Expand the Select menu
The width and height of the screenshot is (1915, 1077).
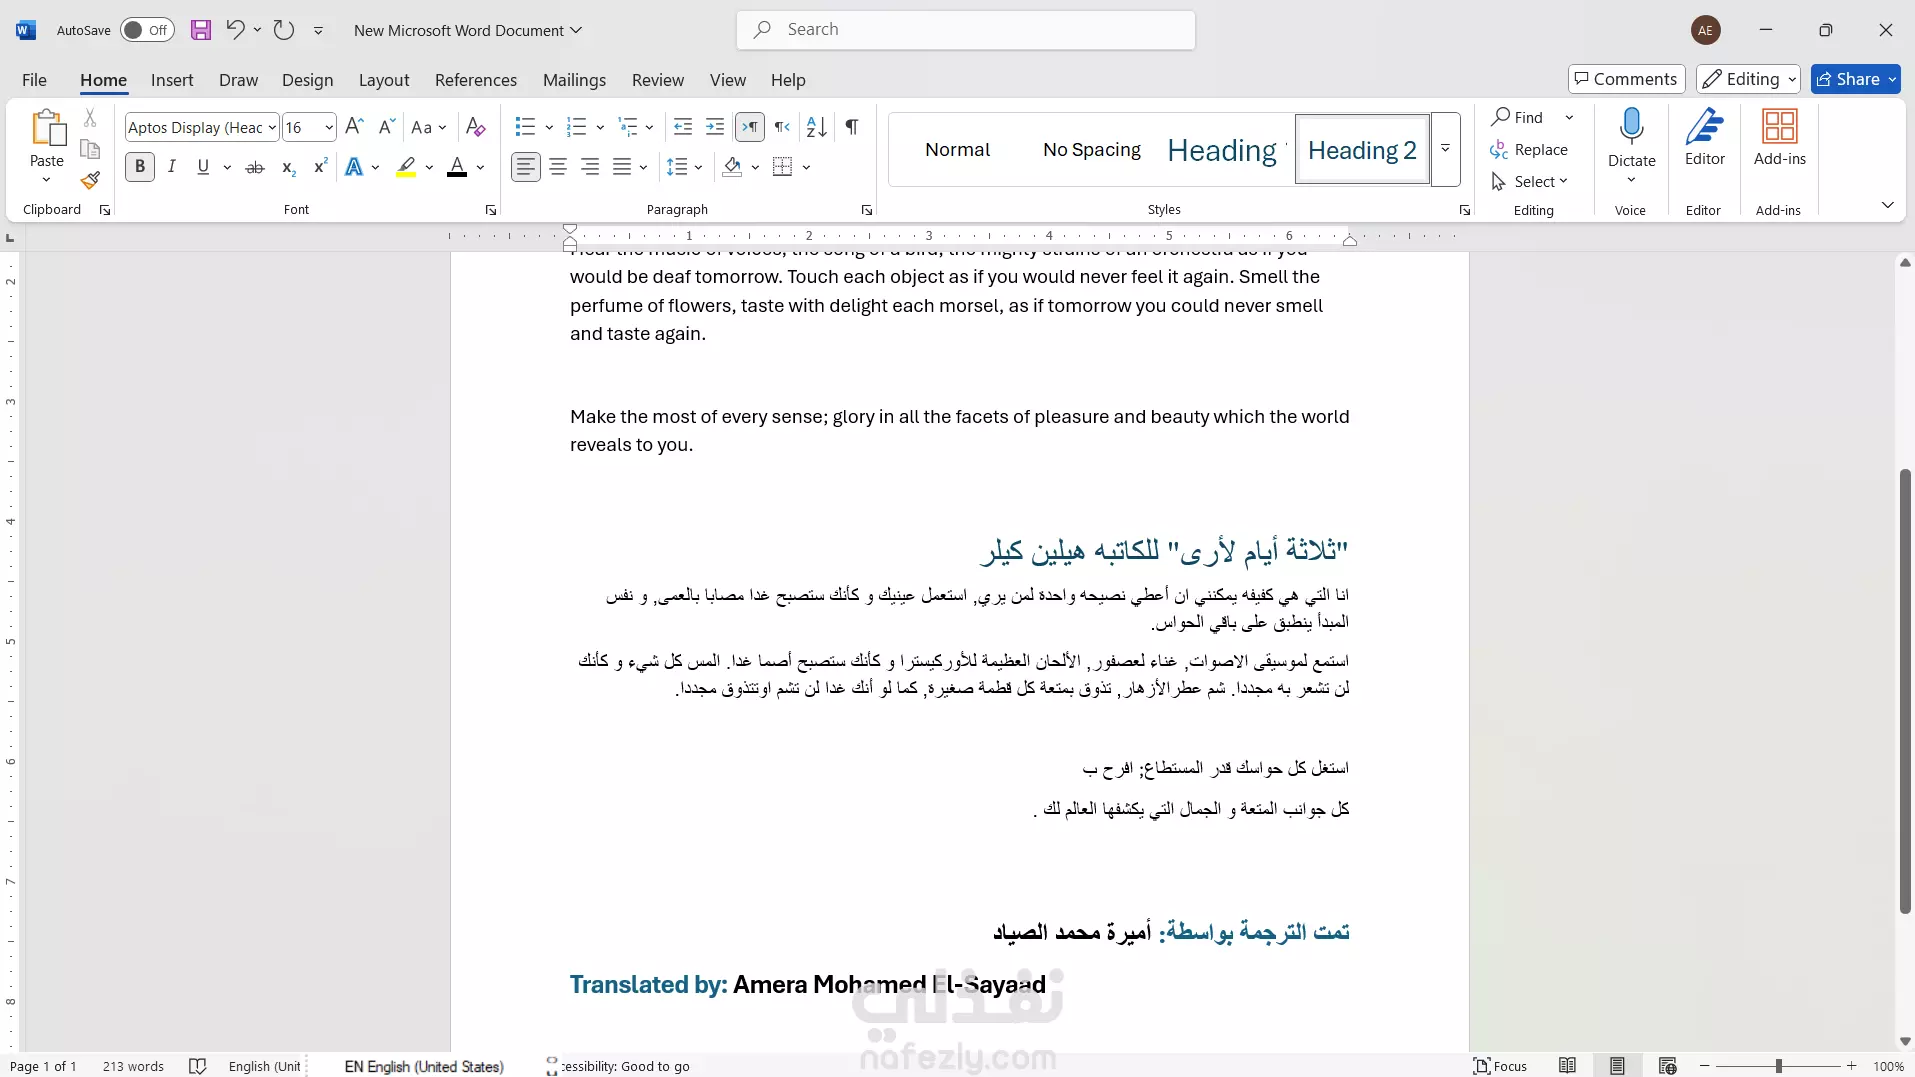coord(1529,182)
